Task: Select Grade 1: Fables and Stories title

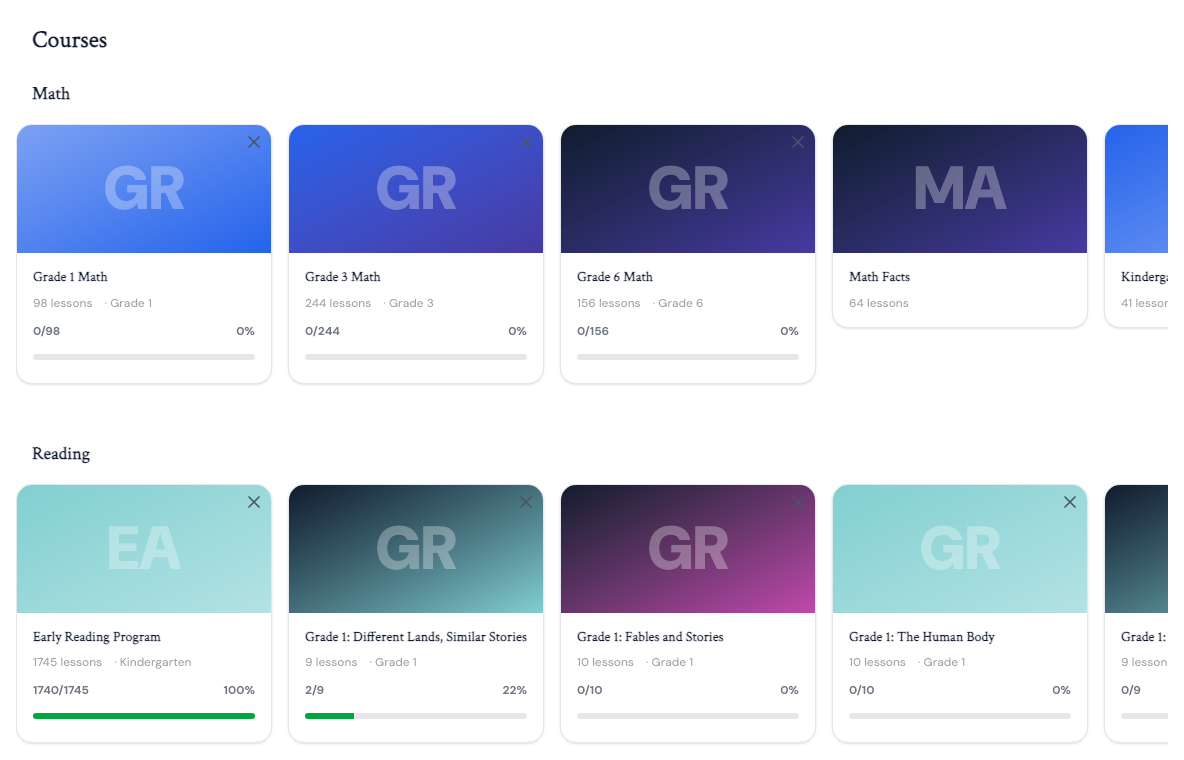Action: tap(650, 637)
